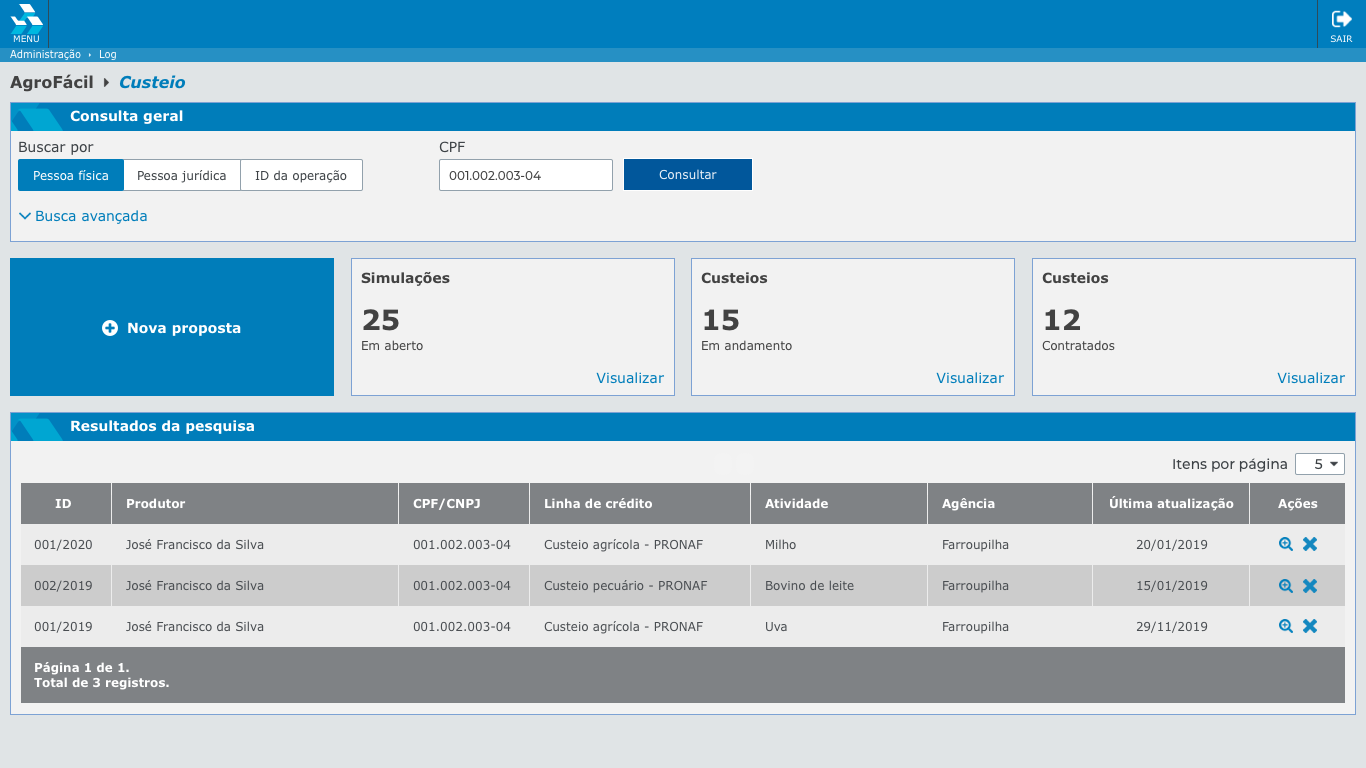Viewport: 1366px width, 768px height.
Task: Click the Contratados count 12
Action: pyautogui.click(x=1062, y=320)
